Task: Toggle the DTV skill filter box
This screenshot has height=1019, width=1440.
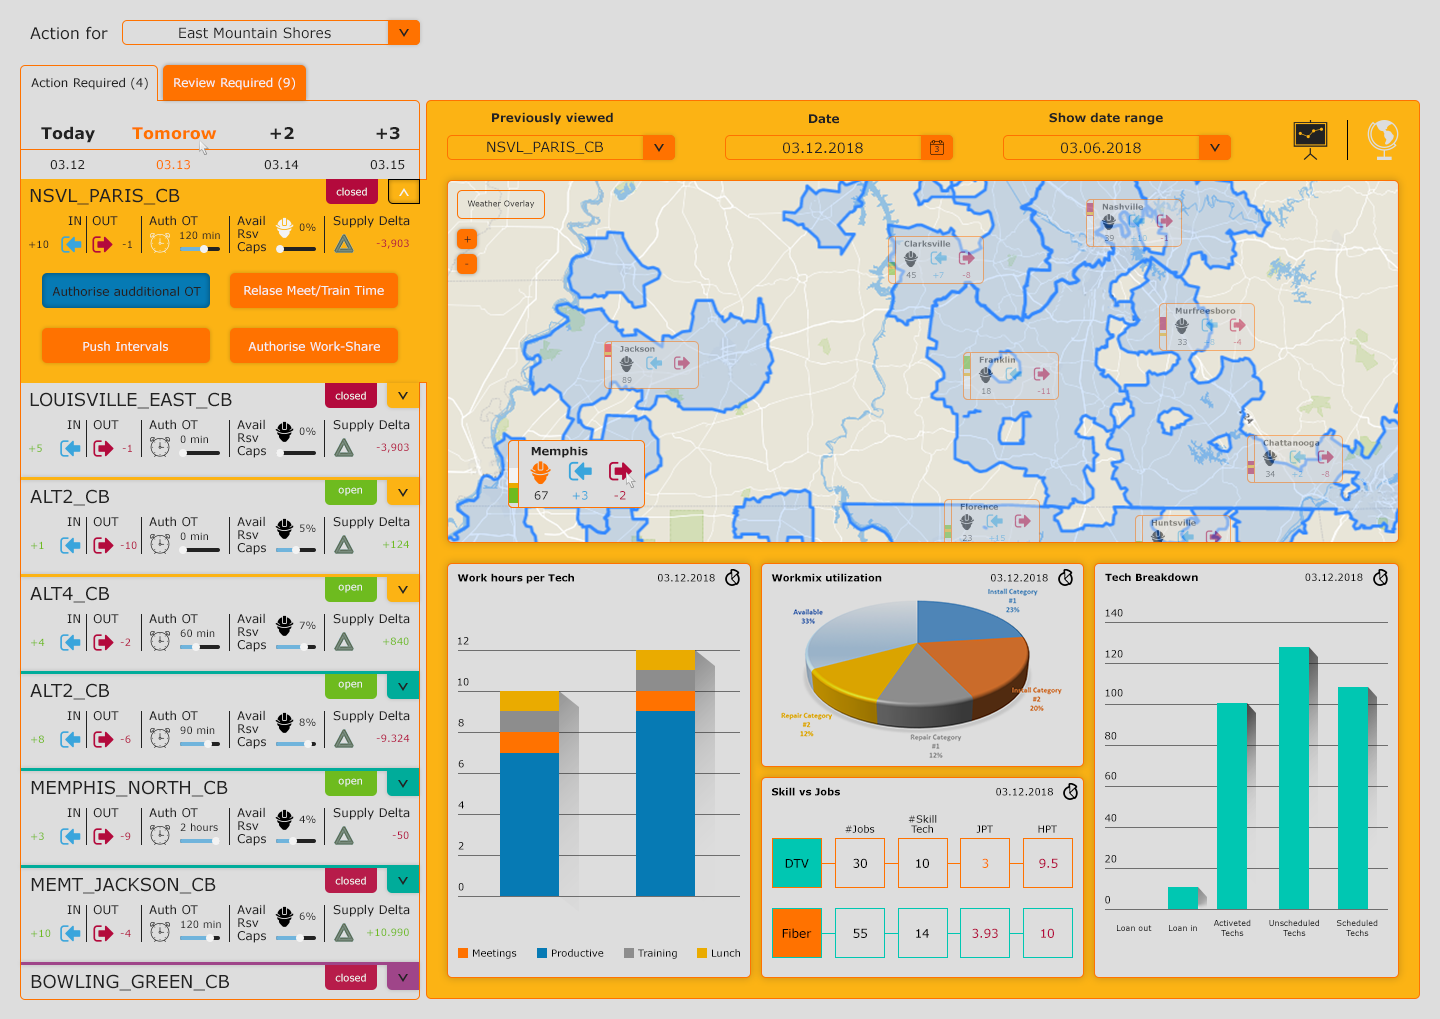Action: (797, 863)
